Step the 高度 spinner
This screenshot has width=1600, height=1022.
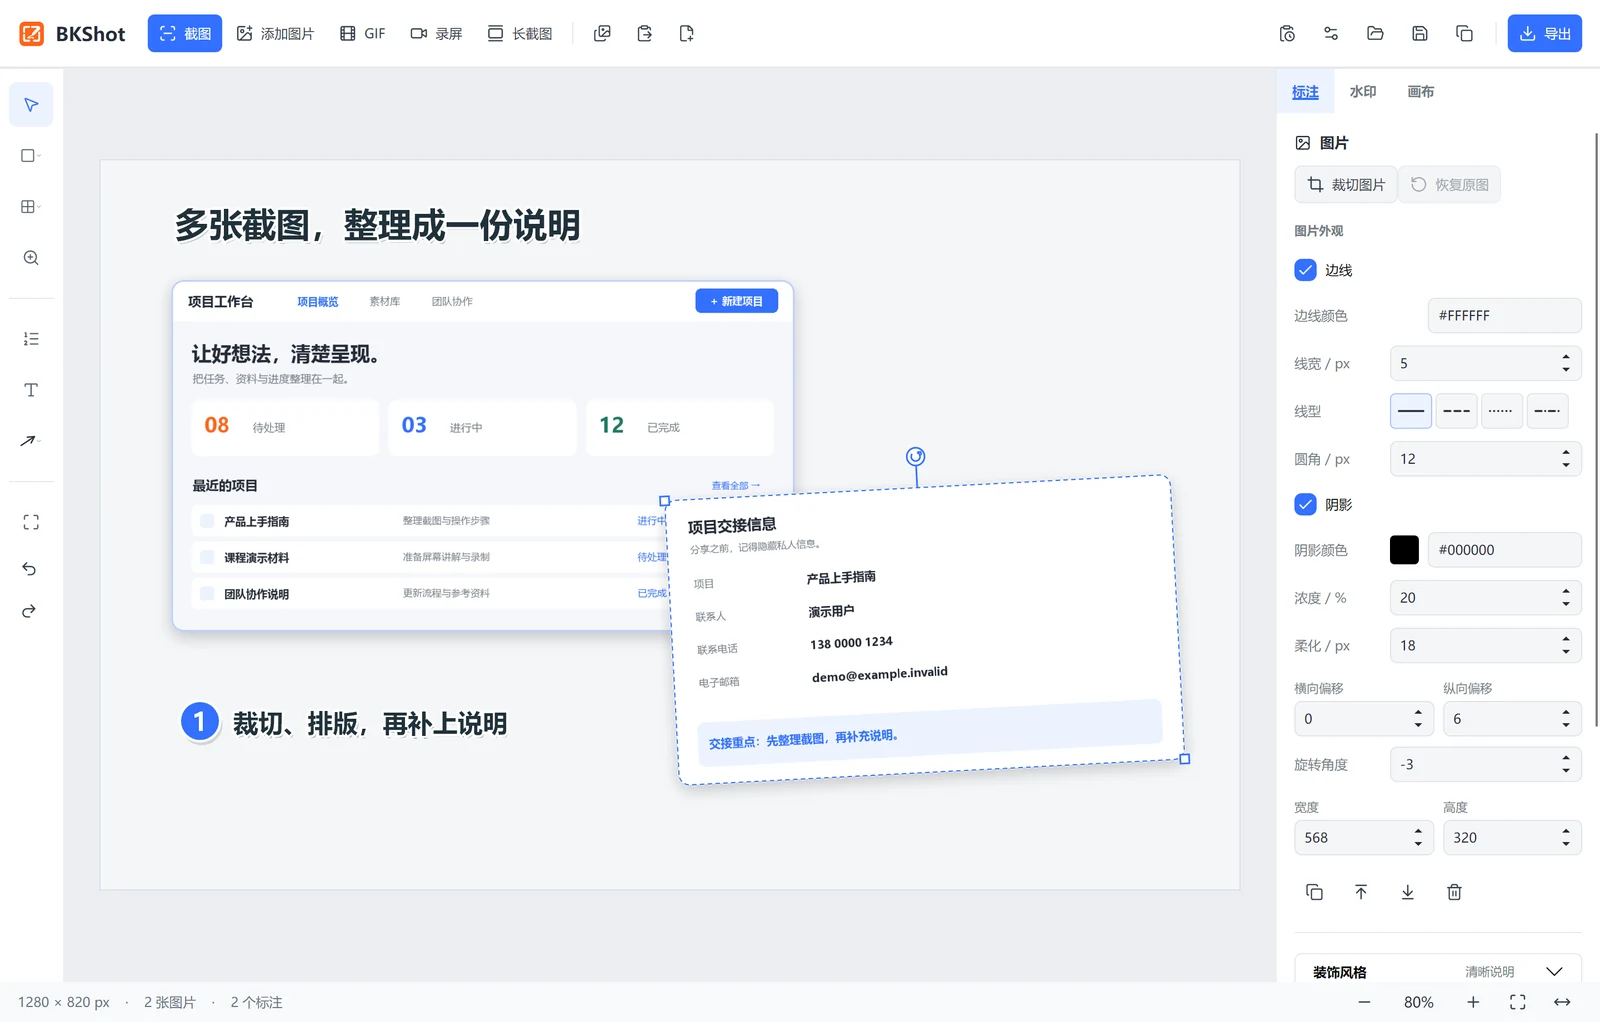click(x=1566, y=838)
